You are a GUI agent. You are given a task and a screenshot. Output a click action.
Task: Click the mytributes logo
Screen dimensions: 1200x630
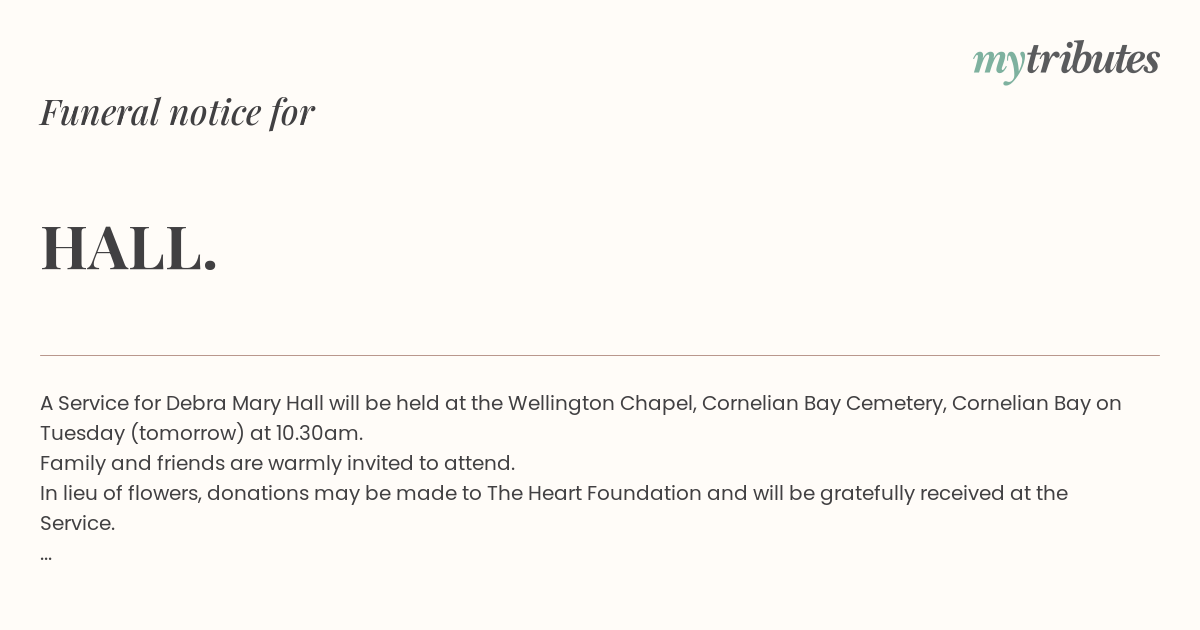(x=1066, y=60)
